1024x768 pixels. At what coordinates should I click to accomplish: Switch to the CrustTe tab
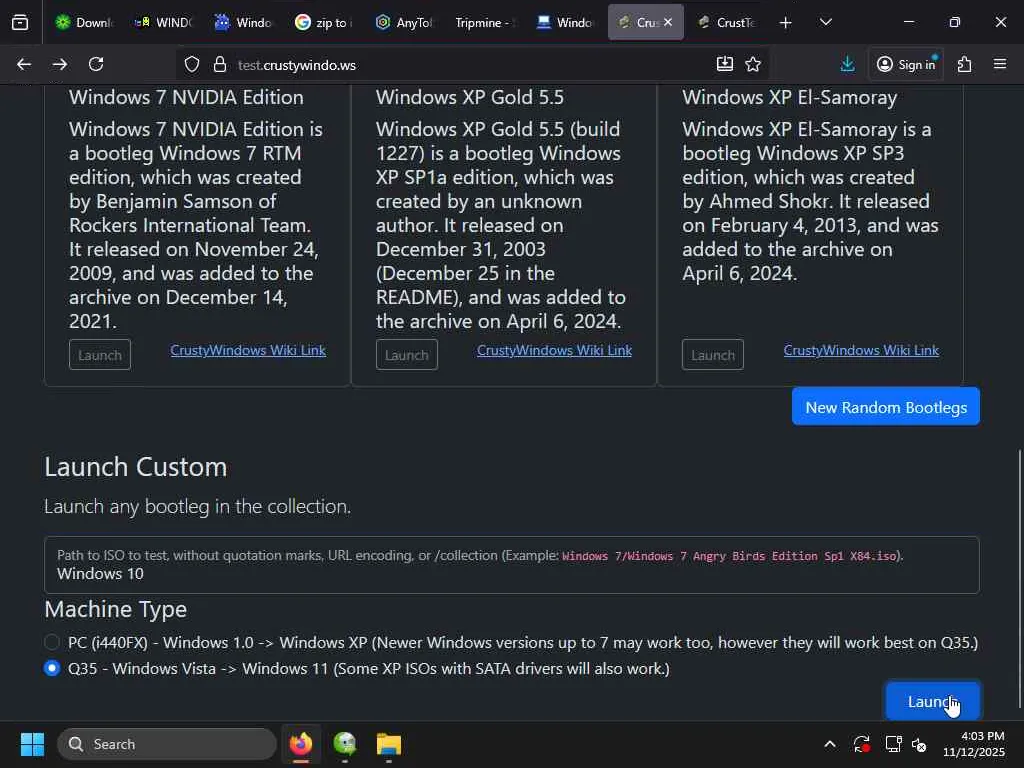pos(726,22)
